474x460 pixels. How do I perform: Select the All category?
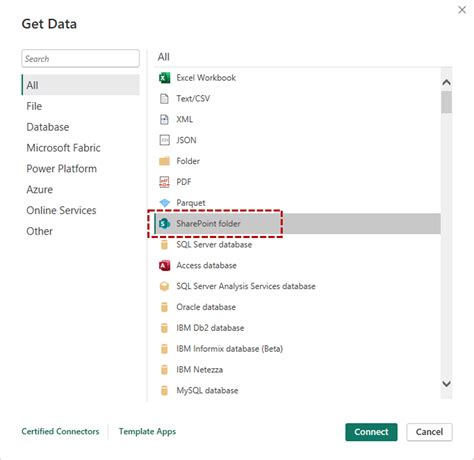[80, 85]
